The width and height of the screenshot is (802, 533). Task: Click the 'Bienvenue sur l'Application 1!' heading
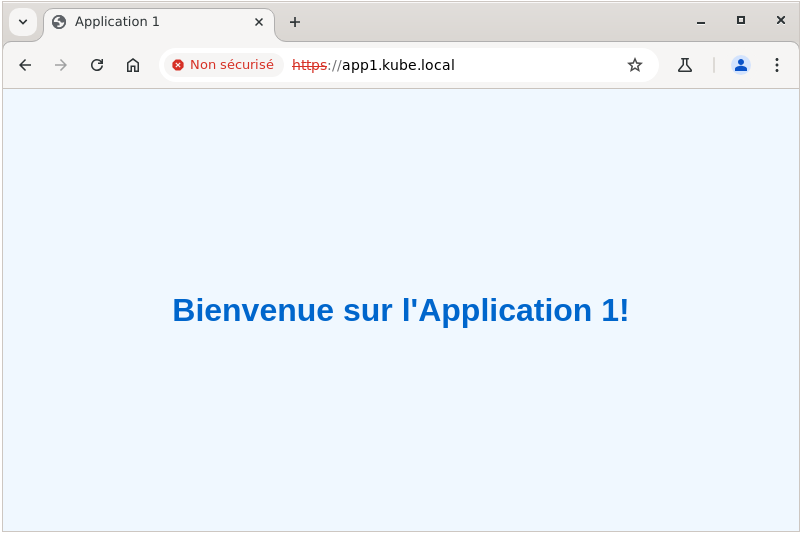point(400,310)
